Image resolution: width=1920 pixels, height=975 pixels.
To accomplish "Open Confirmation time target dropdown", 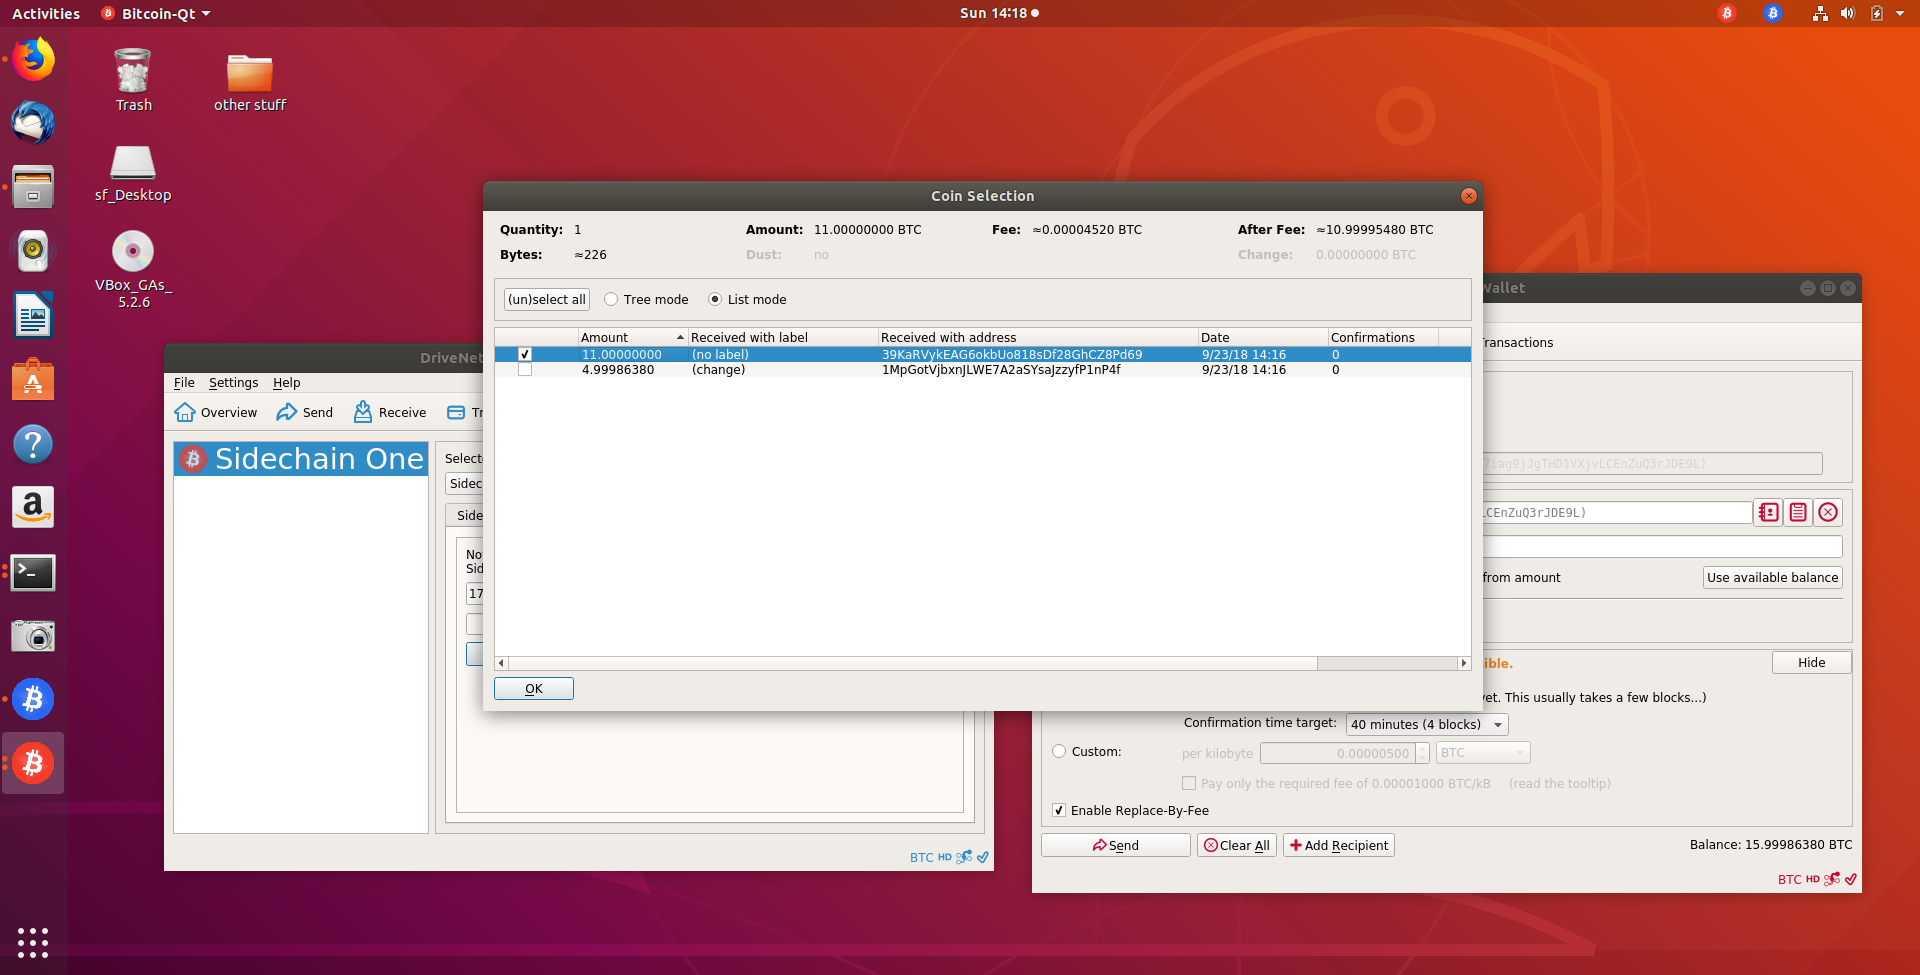I will pyautogui.click(x=1427, y=724).
